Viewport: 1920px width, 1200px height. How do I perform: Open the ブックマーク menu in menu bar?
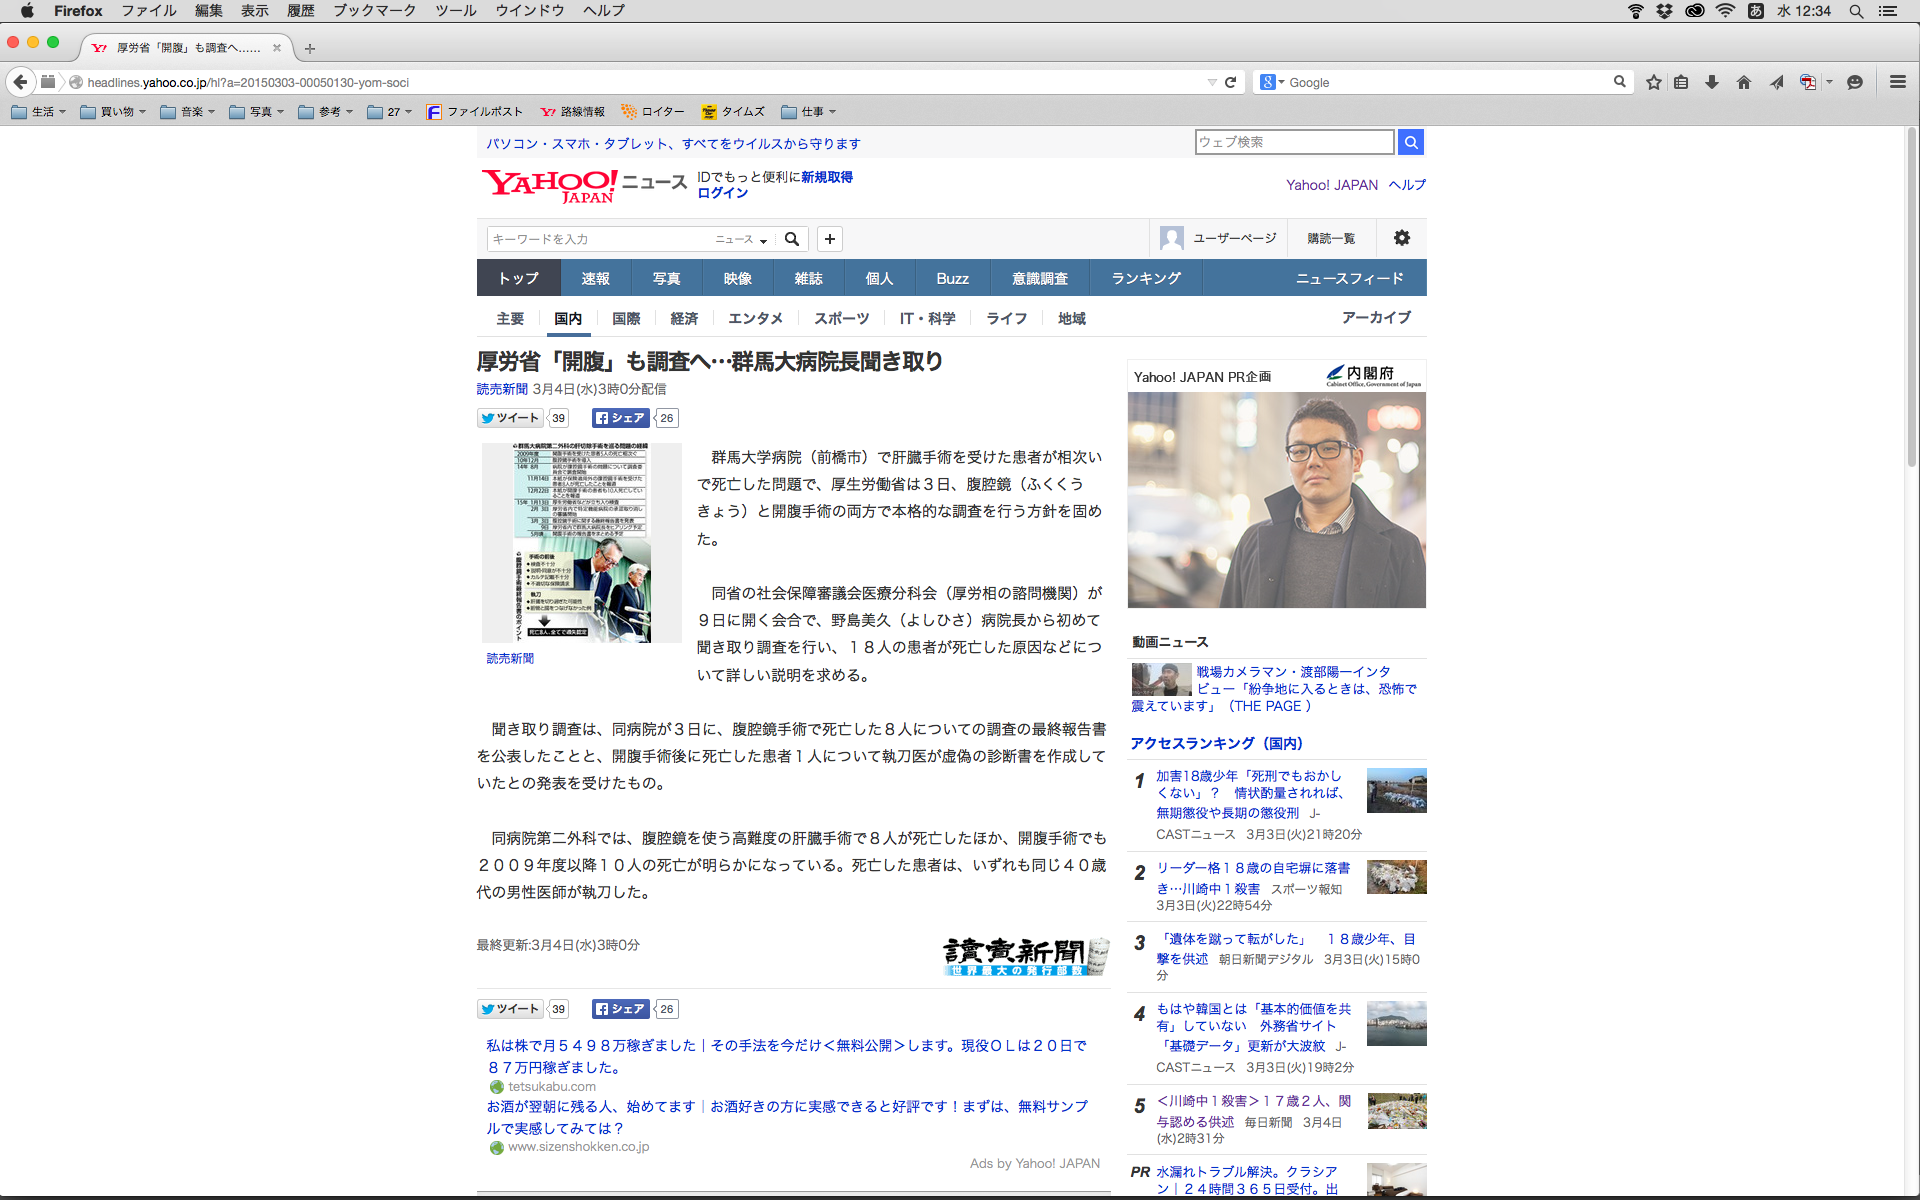(374, 10)
